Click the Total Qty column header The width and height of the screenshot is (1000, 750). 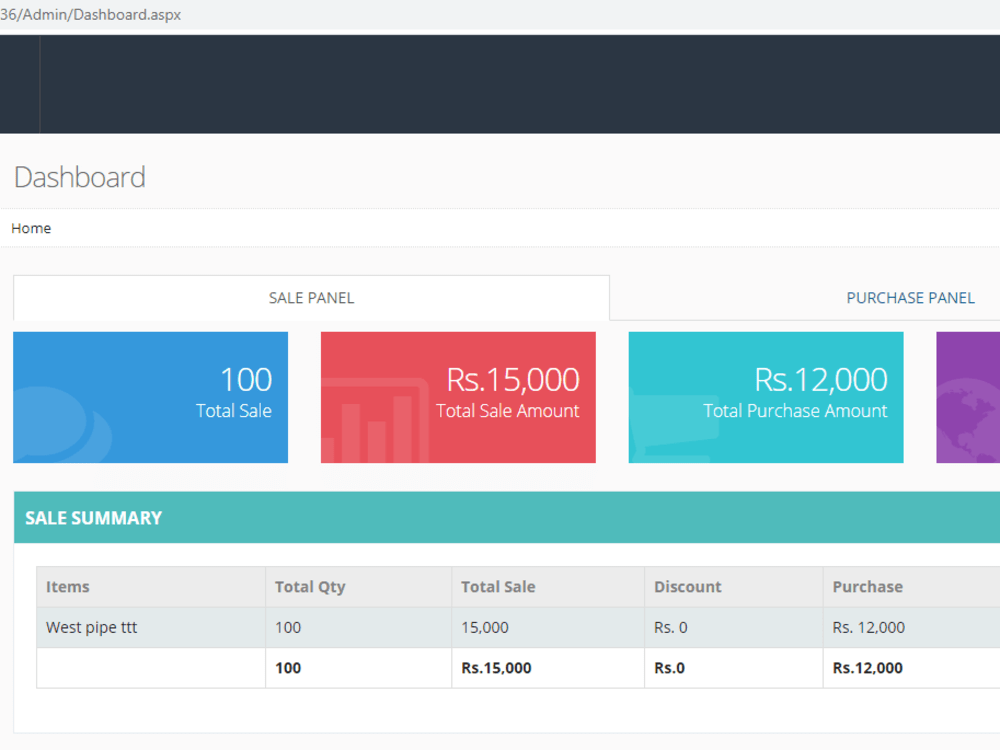coord(358,587)
